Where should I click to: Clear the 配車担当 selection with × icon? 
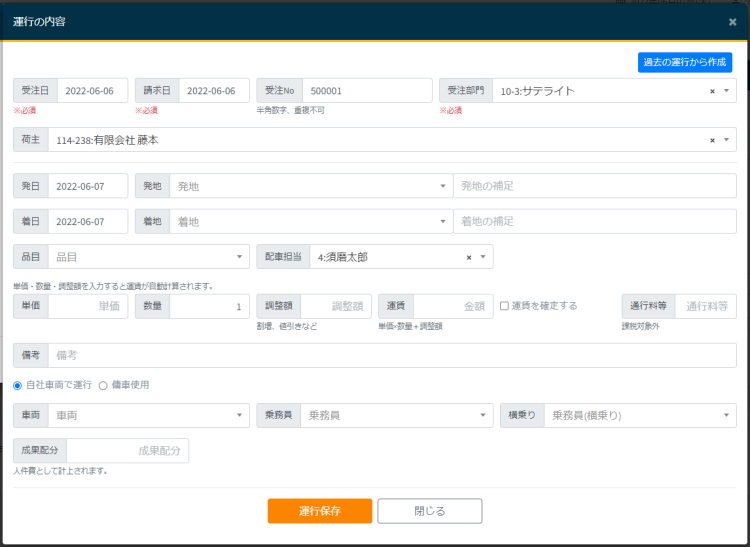pos(468,257)
